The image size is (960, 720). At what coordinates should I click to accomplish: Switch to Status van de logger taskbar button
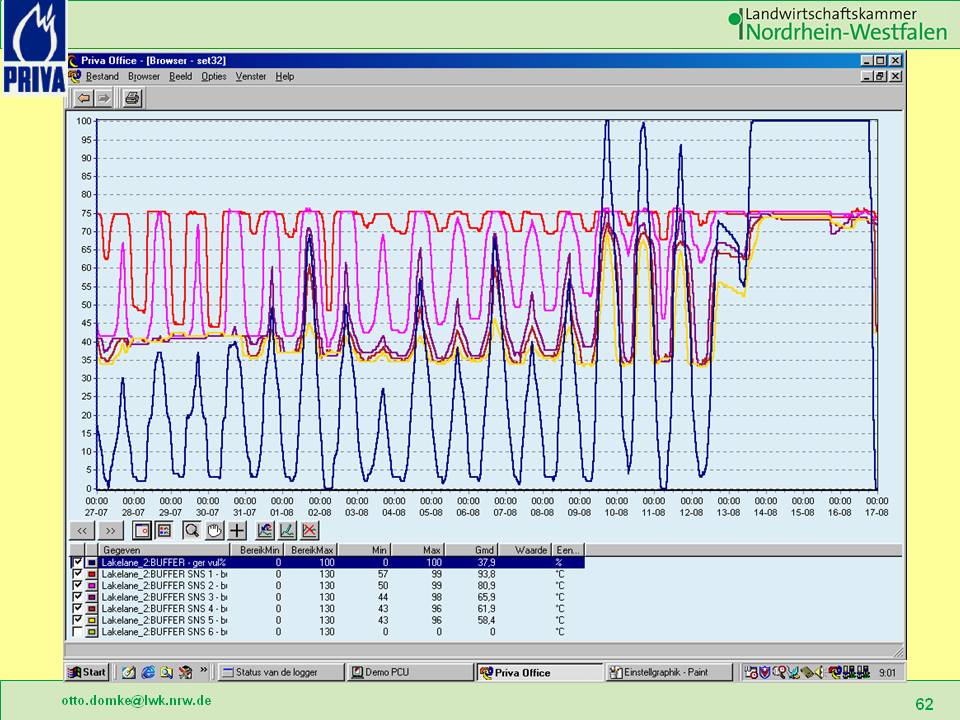click(280, 672)
